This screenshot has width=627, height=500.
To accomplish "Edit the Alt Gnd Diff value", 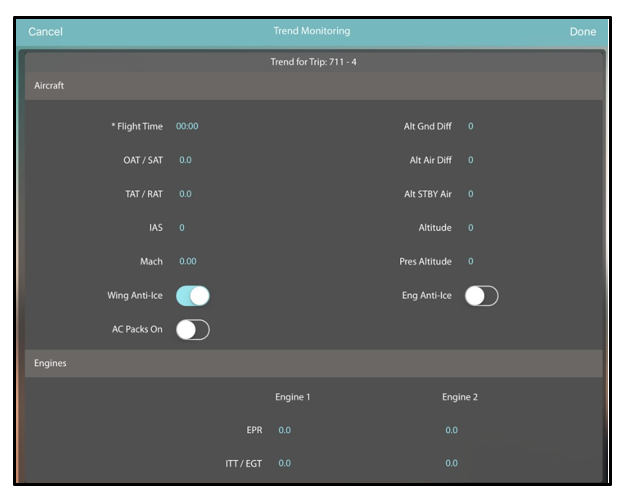I will click(x=471, y=127).
